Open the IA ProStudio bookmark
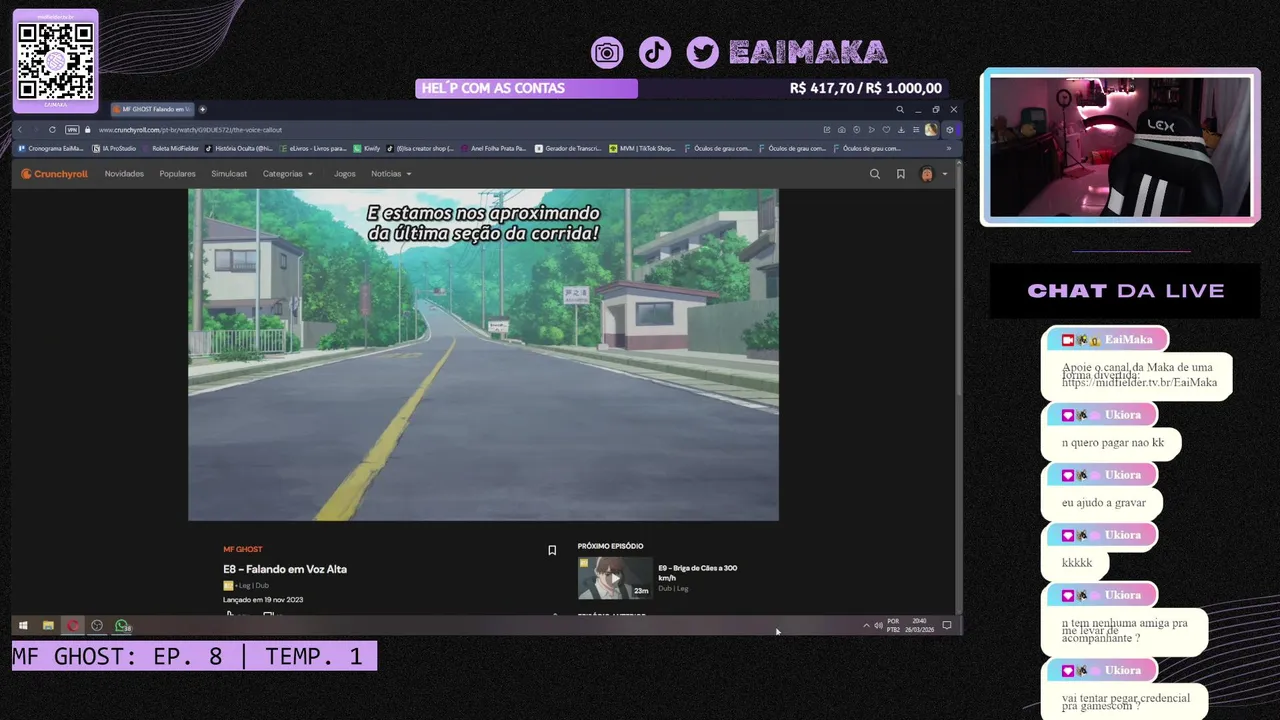Image resolution: width=1280 pixels, height=720 pixels. click(114, 148)
